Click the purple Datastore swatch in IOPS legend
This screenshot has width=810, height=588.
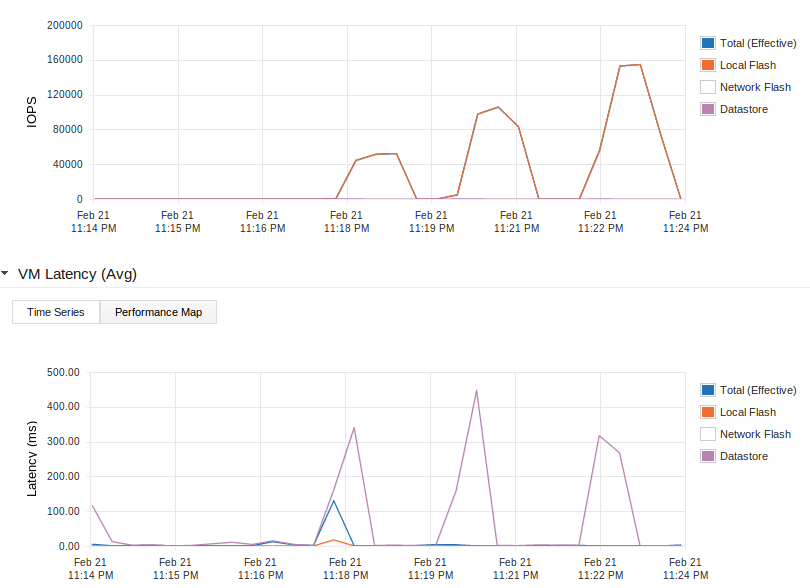pos(708,109)
